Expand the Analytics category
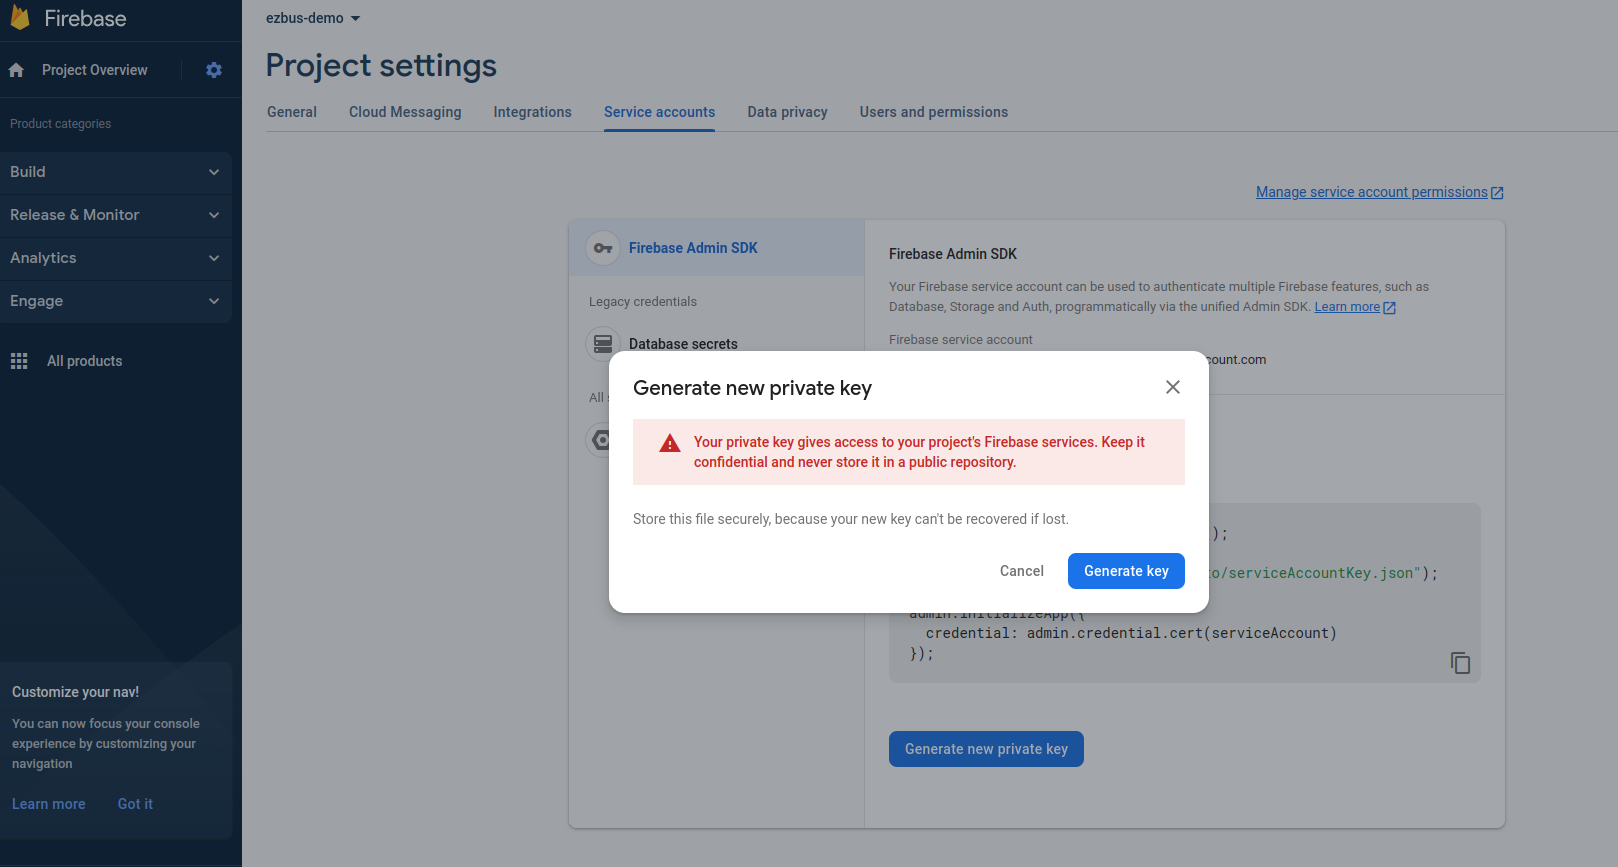The width and height of the screenshot is (1618, 867). click(116, 258)
